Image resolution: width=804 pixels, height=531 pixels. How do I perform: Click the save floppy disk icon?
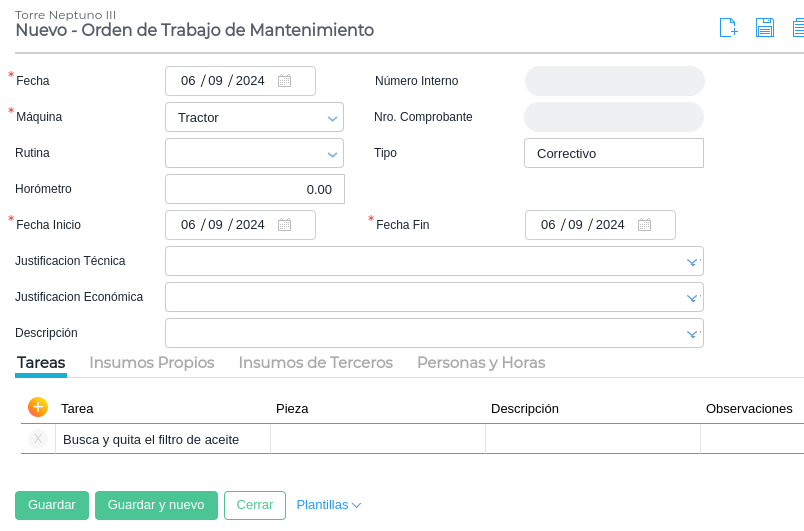click(765, 28)
